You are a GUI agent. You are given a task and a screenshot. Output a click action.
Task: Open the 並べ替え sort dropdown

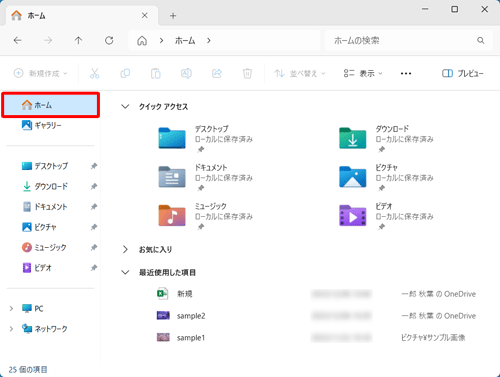(x=299, y=73)
